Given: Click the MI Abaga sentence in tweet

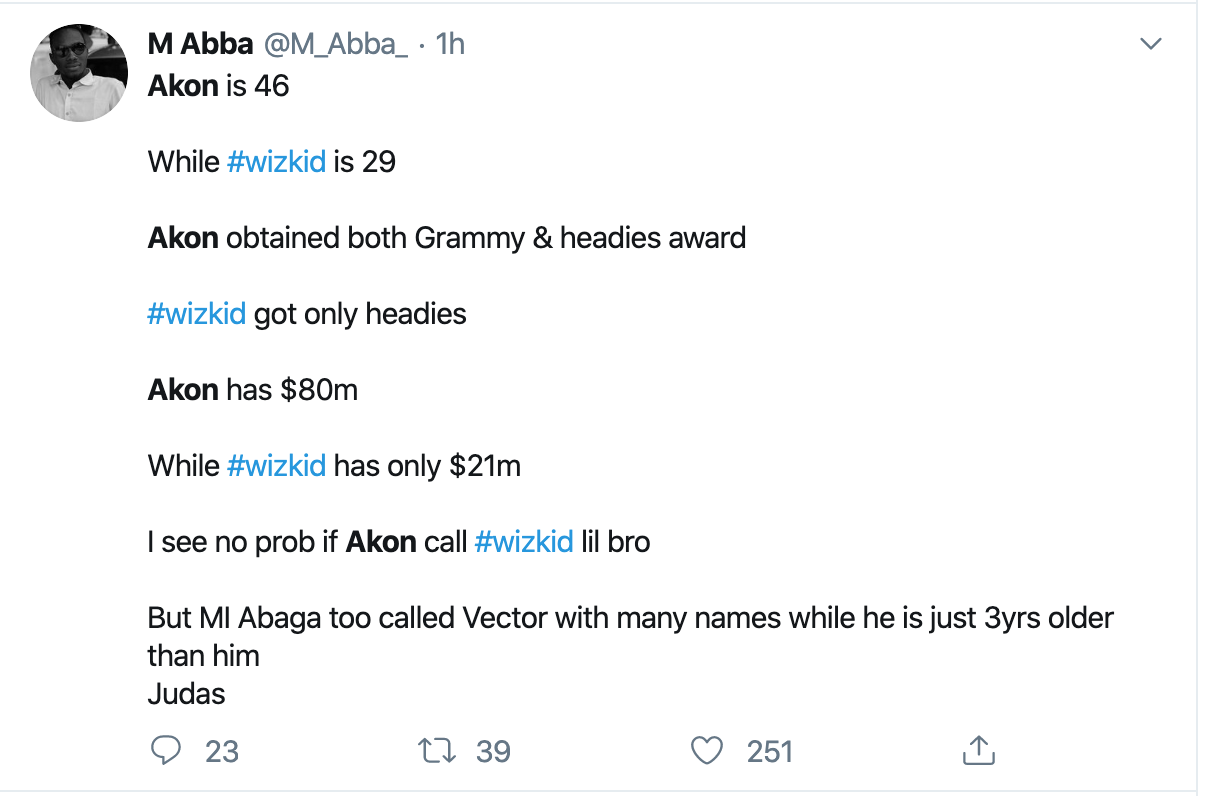Looking at the screenshot, I should pos(630,618).
